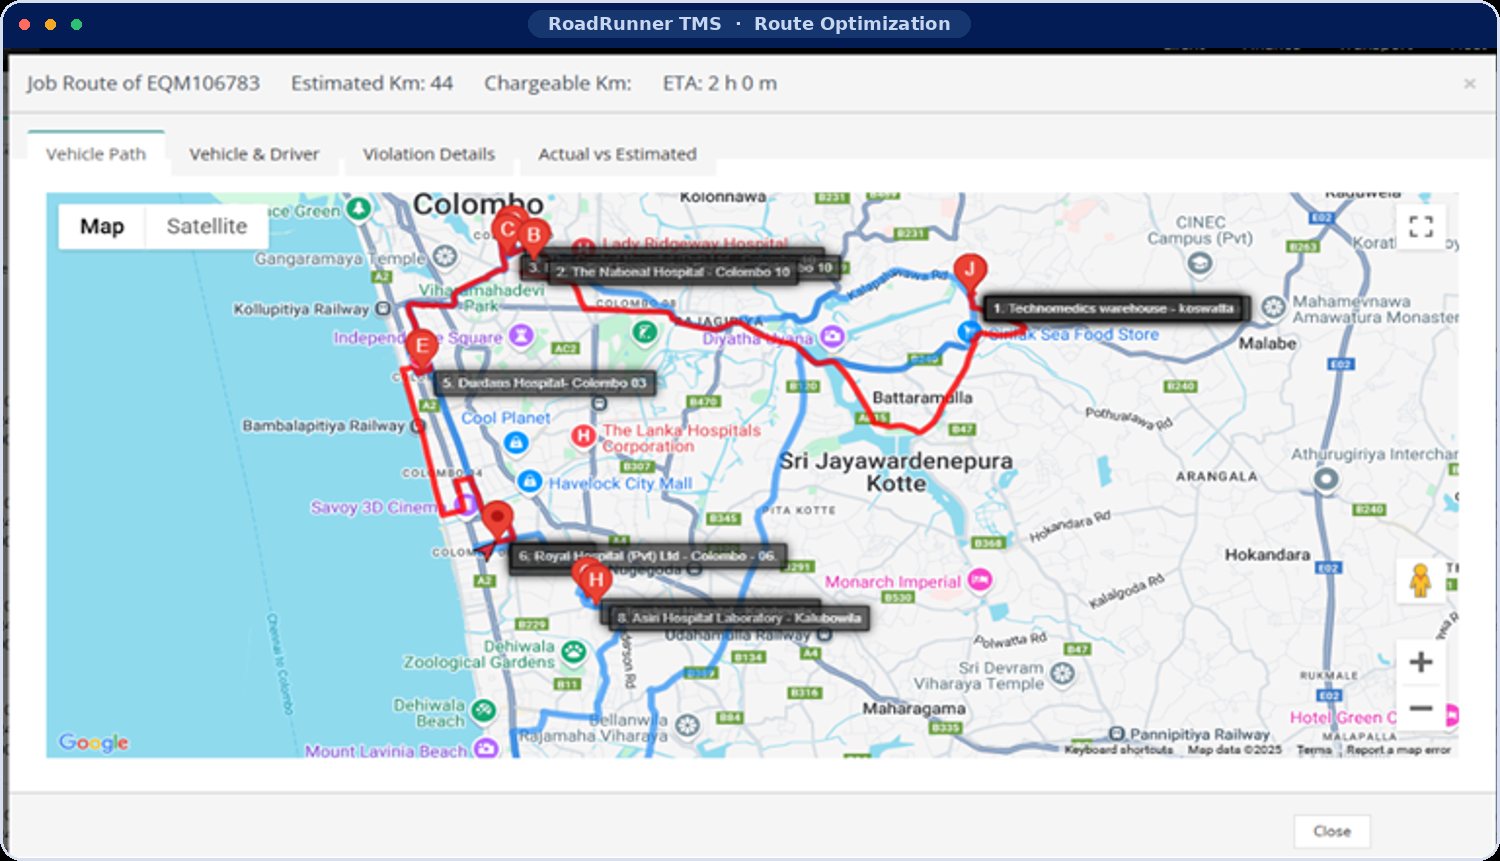Click label '5. Durdans Hospital- Colombo 03'
This screenshot has width=1500, height=861.
pyautogui.click(x=544, y=383)
